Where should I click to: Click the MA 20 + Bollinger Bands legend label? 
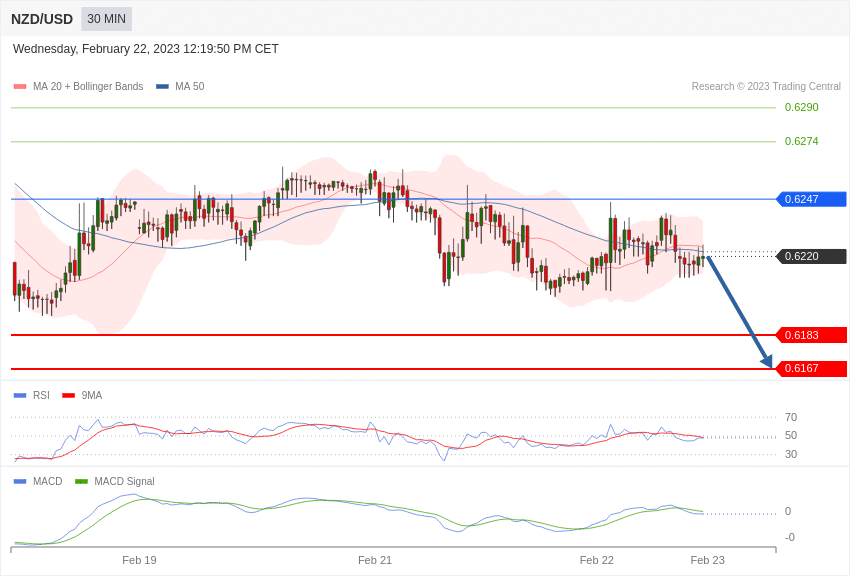pos(88,86)
